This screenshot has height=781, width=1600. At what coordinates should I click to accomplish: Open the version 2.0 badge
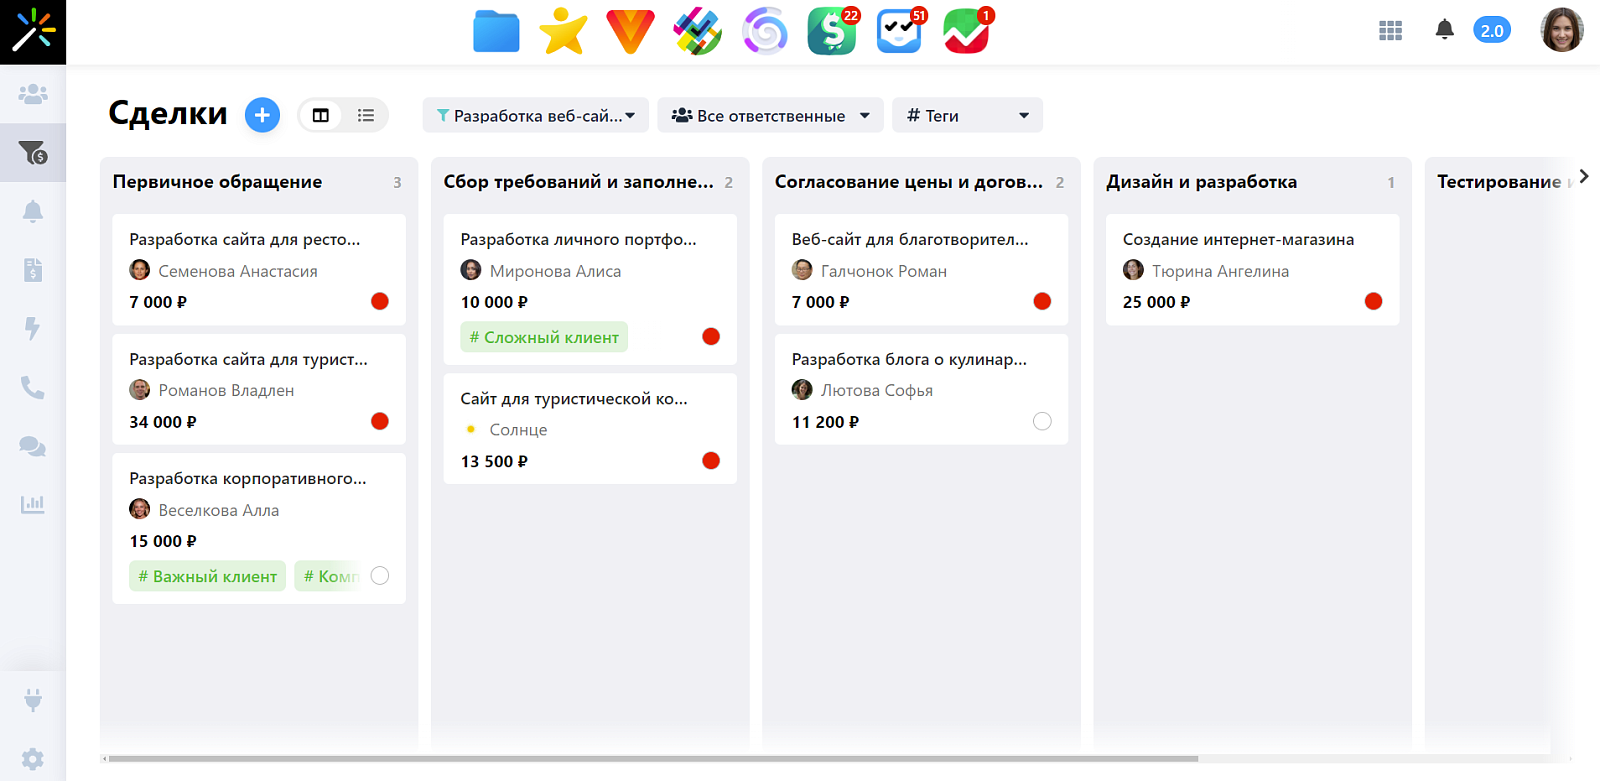[x=1492, y=31]
